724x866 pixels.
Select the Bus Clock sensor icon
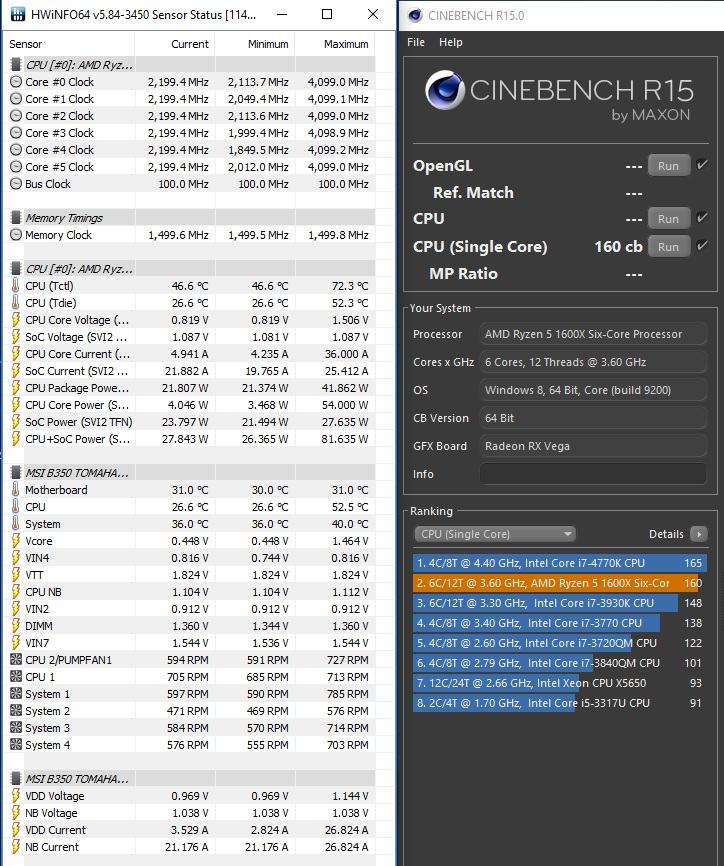(16, 184)
